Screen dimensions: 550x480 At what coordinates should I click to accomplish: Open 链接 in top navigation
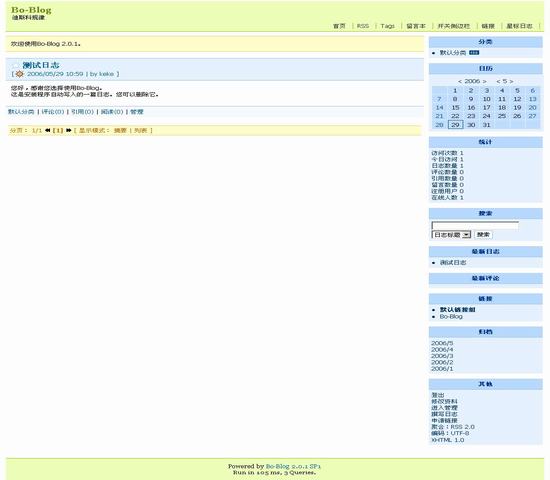pos(488,26)
